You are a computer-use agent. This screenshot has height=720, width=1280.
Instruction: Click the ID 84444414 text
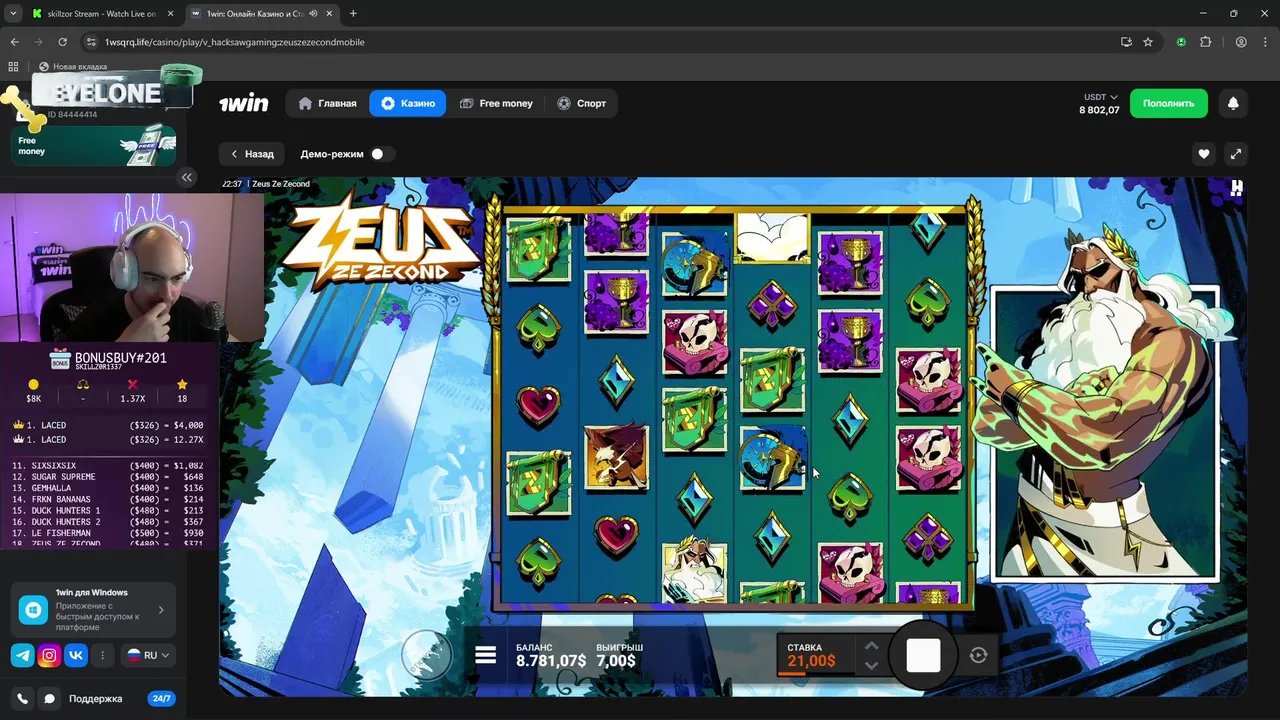[x=72, y=115]
